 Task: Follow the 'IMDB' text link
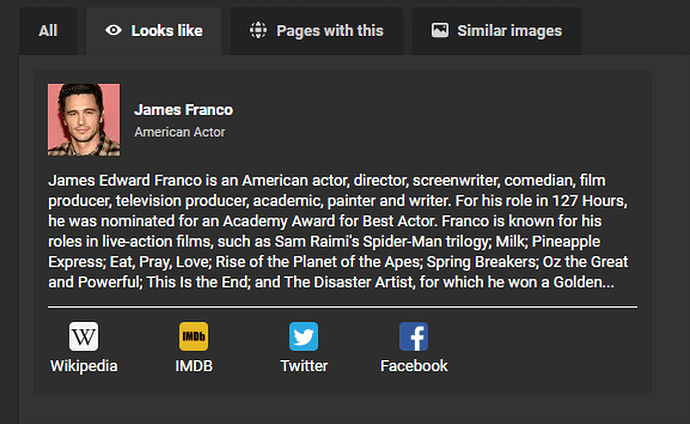pyautogui.click(x=194, y=366)
